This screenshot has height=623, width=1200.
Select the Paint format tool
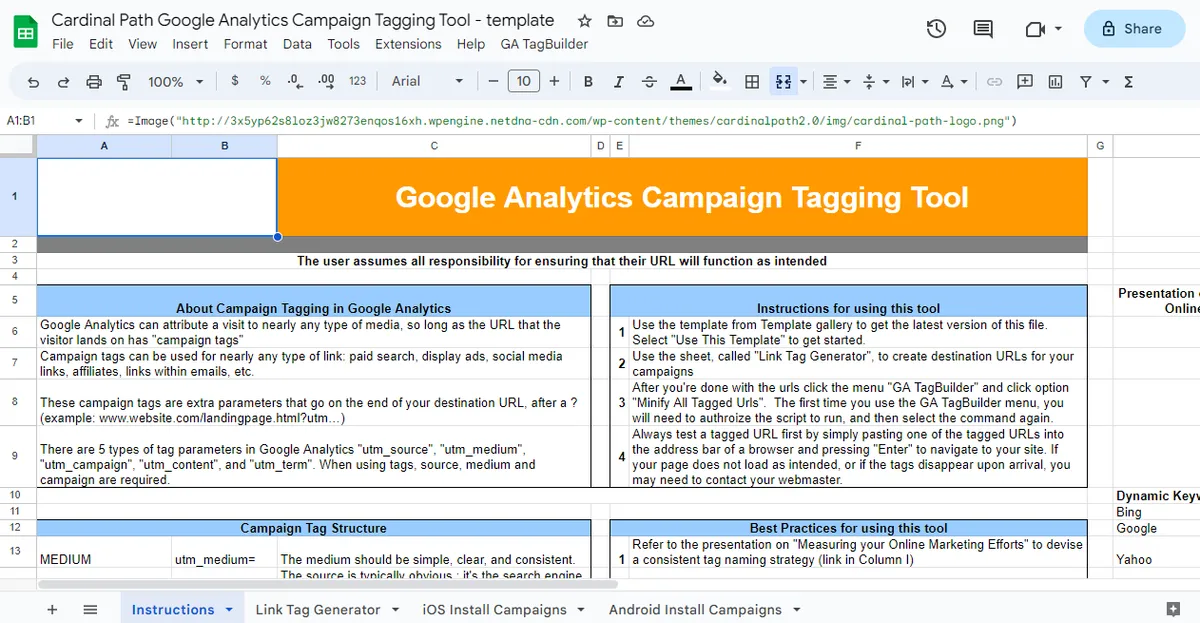[x=123, y=81]
